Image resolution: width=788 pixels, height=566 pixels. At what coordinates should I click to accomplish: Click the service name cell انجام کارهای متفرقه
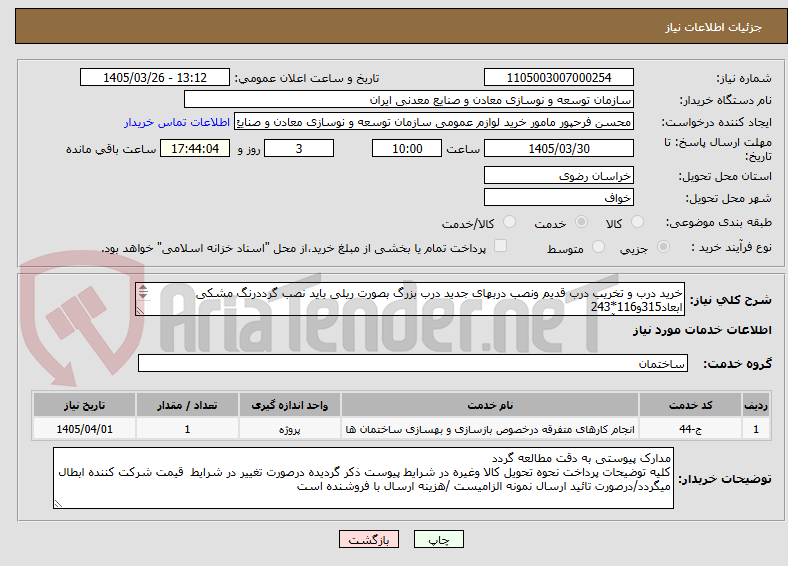point(490,429)
